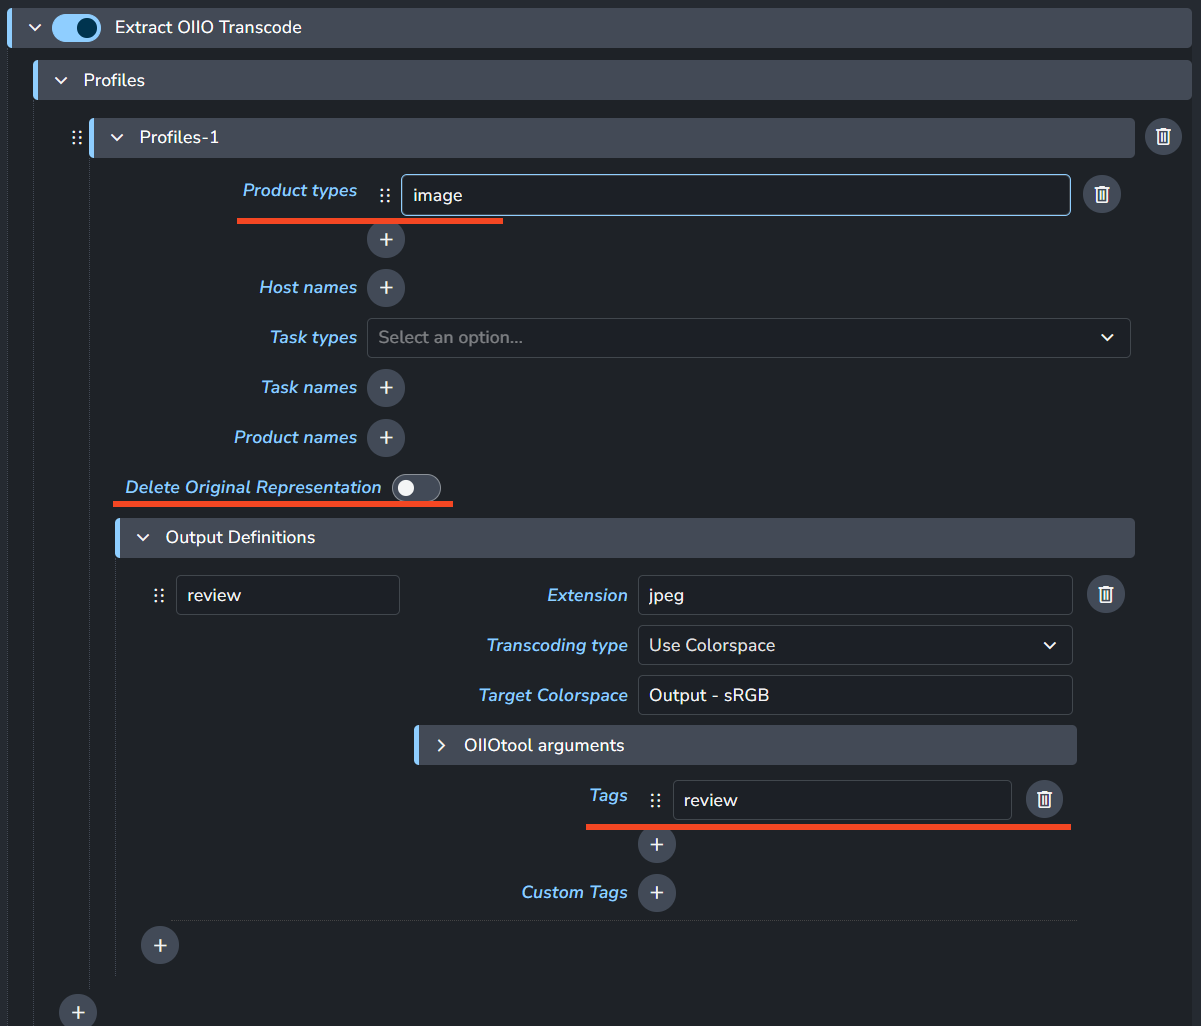Screen dimensions: 1201x1026
Task: Add a new host name entry
Action: pyautogui.click(x=386, y=288)
